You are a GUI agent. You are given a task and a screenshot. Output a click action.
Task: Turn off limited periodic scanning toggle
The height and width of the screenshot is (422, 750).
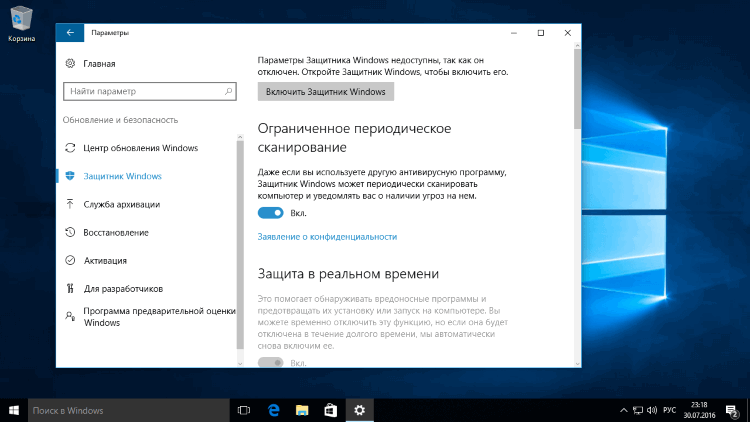coord(271,213)
